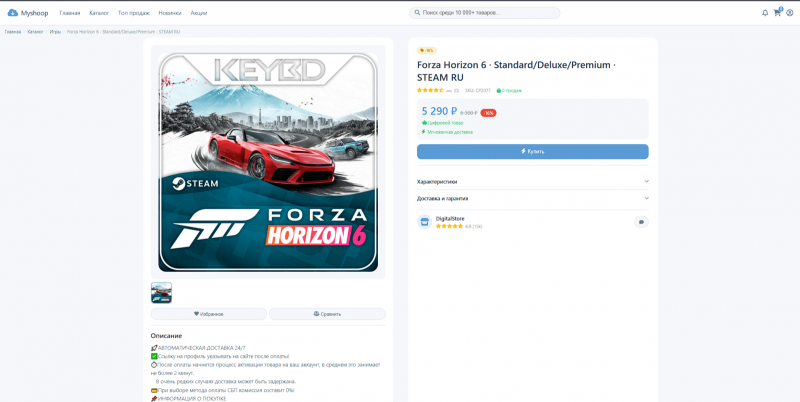Click the red -16% discount badge

coord(488,113)
